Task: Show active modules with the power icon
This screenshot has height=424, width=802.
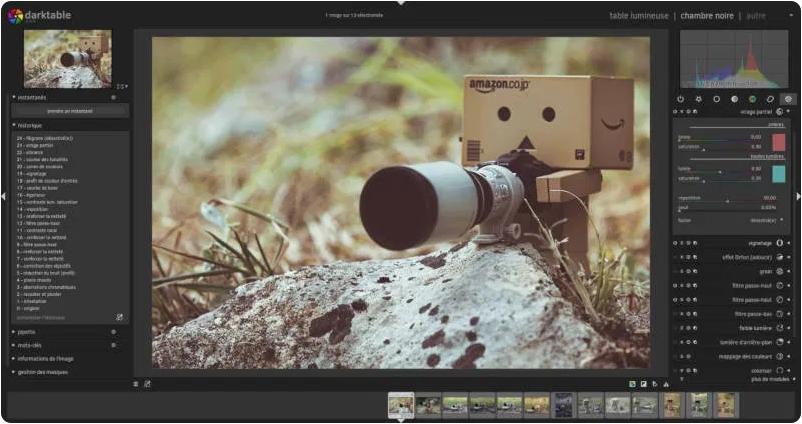Action: click(680, 99)
